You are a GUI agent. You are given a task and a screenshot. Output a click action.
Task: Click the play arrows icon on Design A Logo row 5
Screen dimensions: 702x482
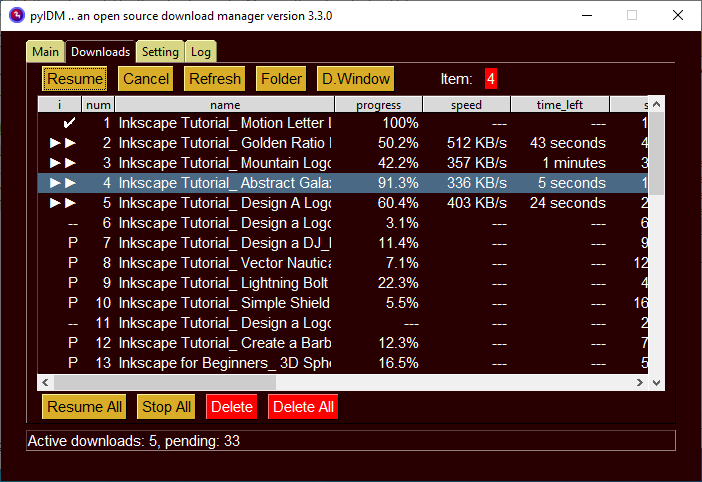(63, 203)
